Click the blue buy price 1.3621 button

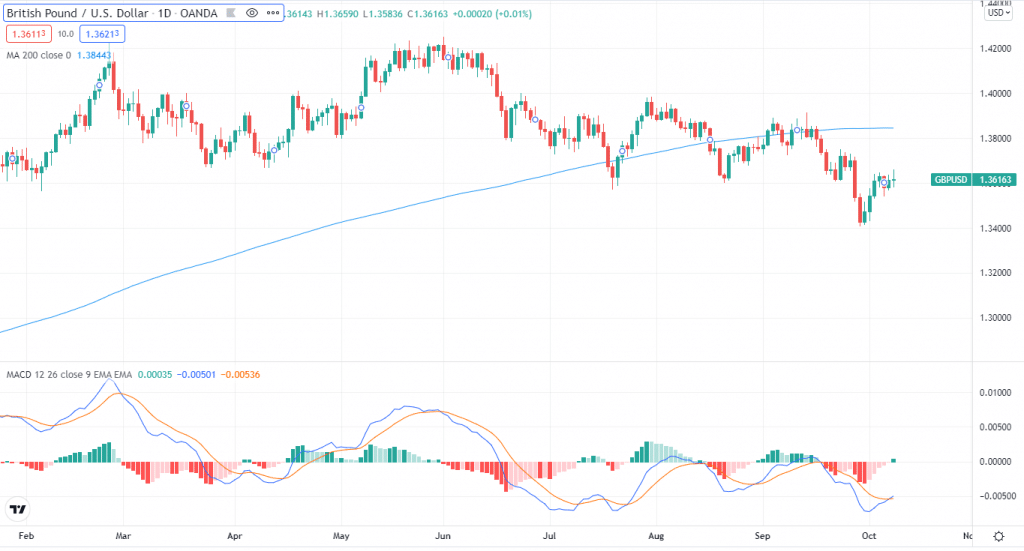(x=103, y=34)
